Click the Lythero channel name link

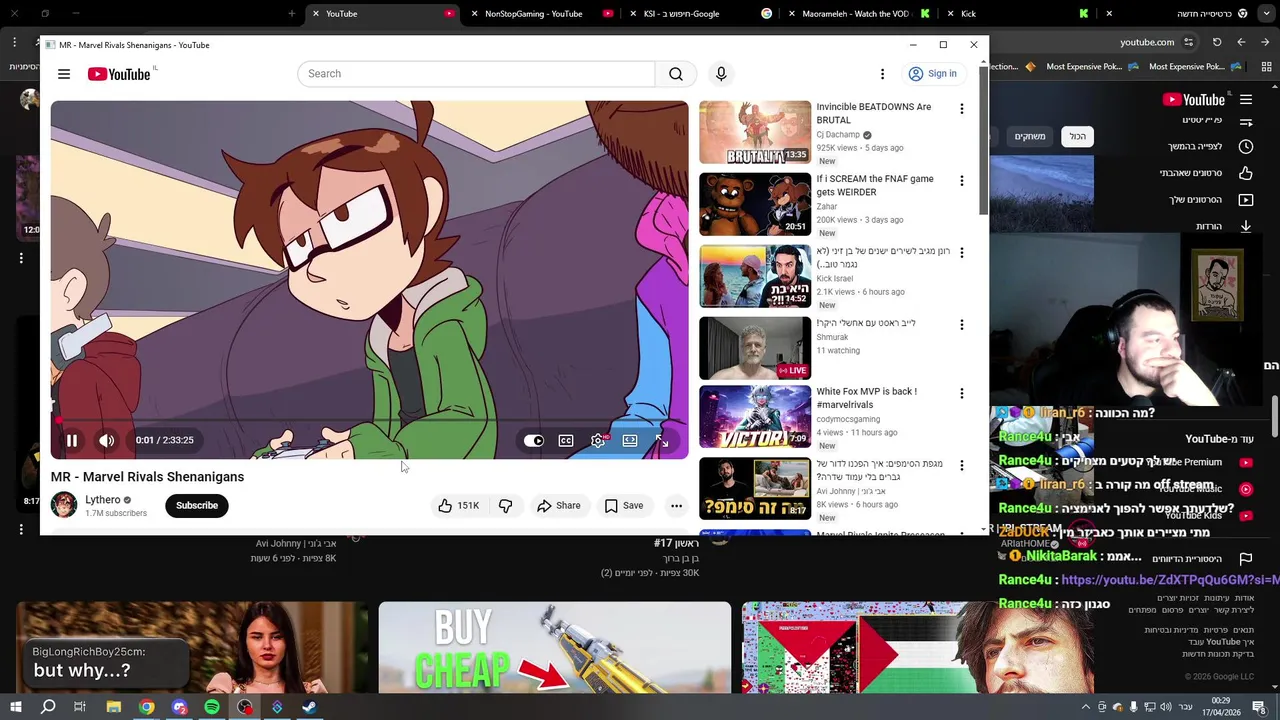coord(103,500)
